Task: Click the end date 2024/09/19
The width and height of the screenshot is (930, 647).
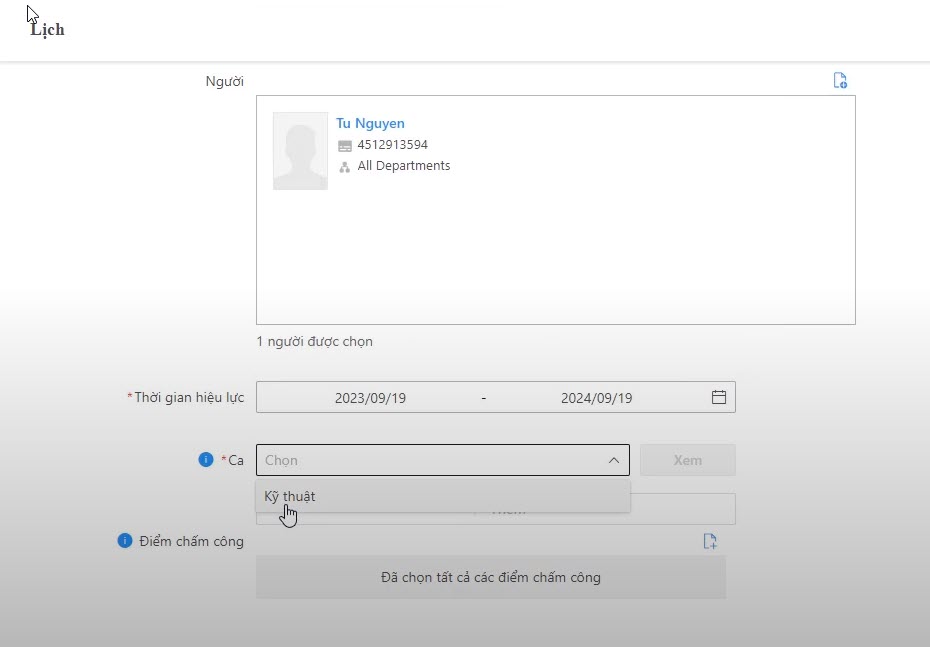Action: click(596, 398)
